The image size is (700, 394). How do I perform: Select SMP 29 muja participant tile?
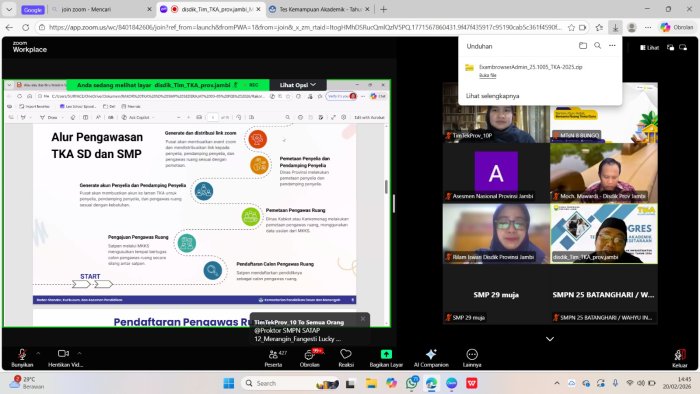pyautogui.click(x=496, y=294)
